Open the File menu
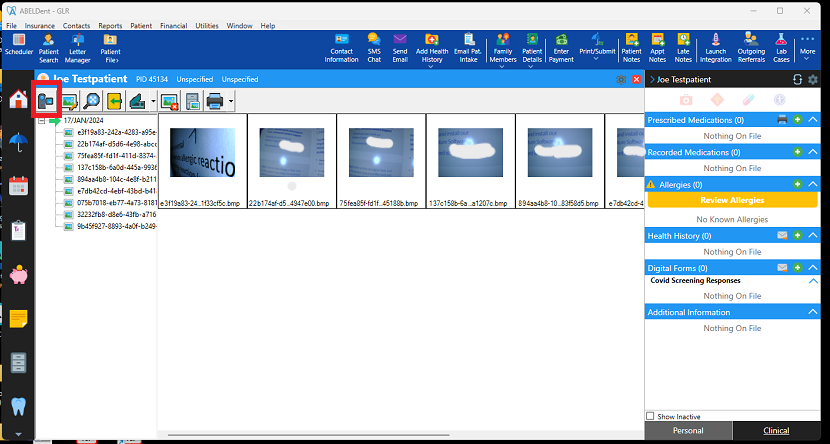Image resolution: width=830 pixels, height=444 pixels. pyautogui.click(x=11, y=25)
